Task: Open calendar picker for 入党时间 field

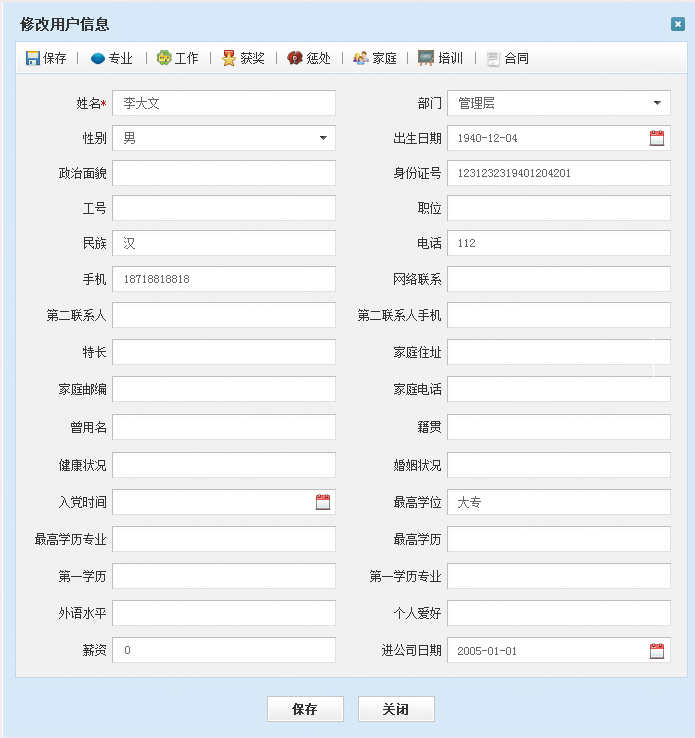Action: click(x=323, y=502)
